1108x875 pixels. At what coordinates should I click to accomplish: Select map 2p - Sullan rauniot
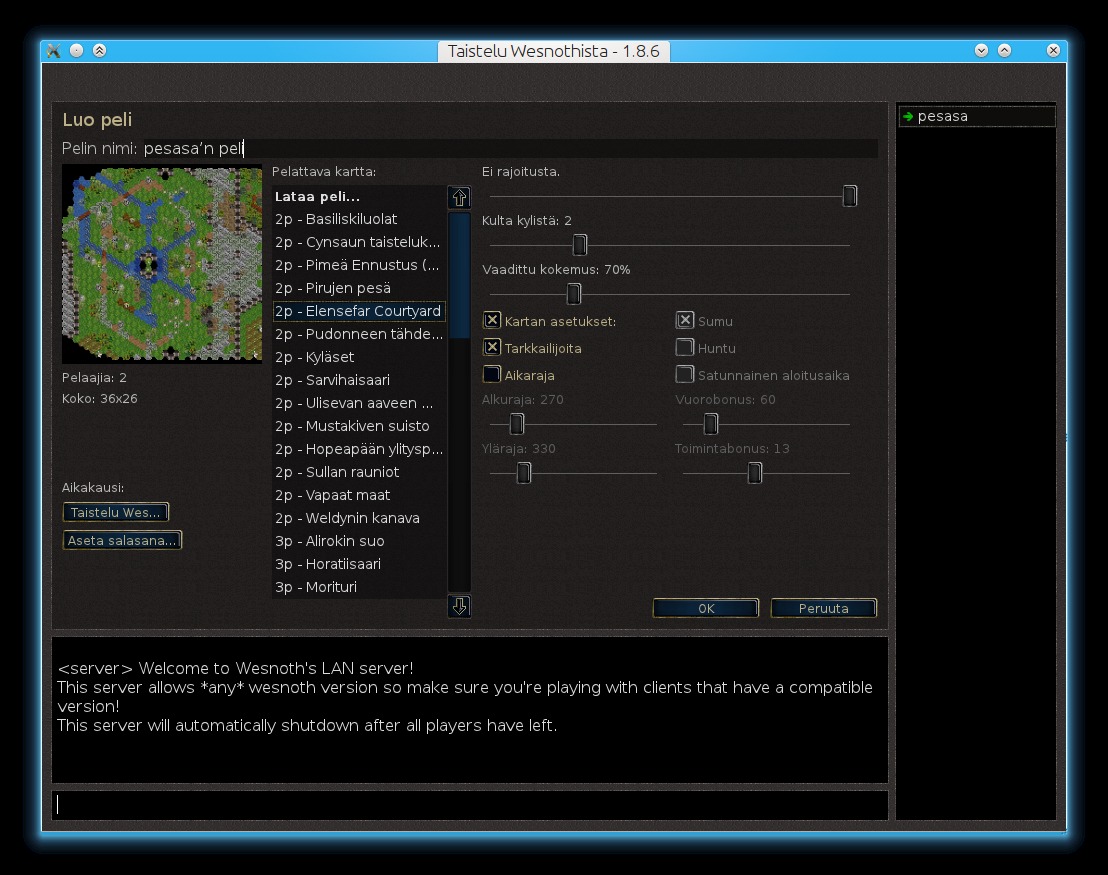coord(359,472)
